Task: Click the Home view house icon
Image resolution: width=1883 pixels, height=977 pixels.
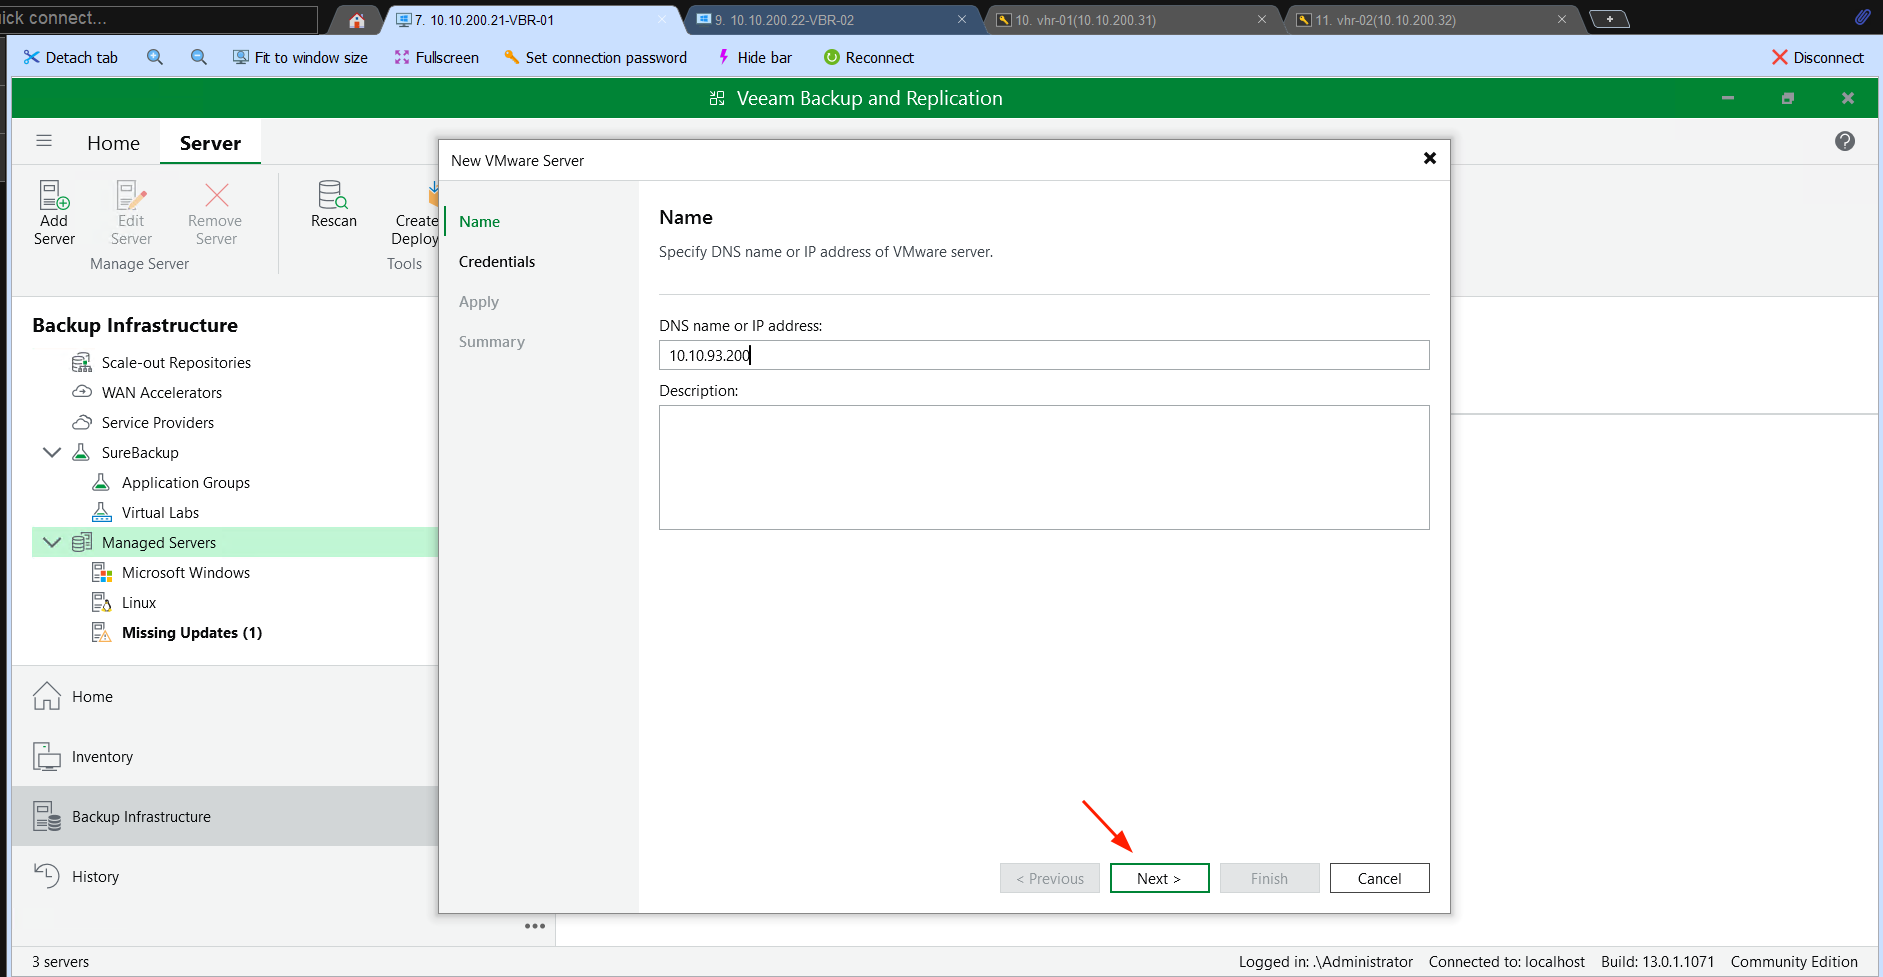Action: click(x=47, y=696)
